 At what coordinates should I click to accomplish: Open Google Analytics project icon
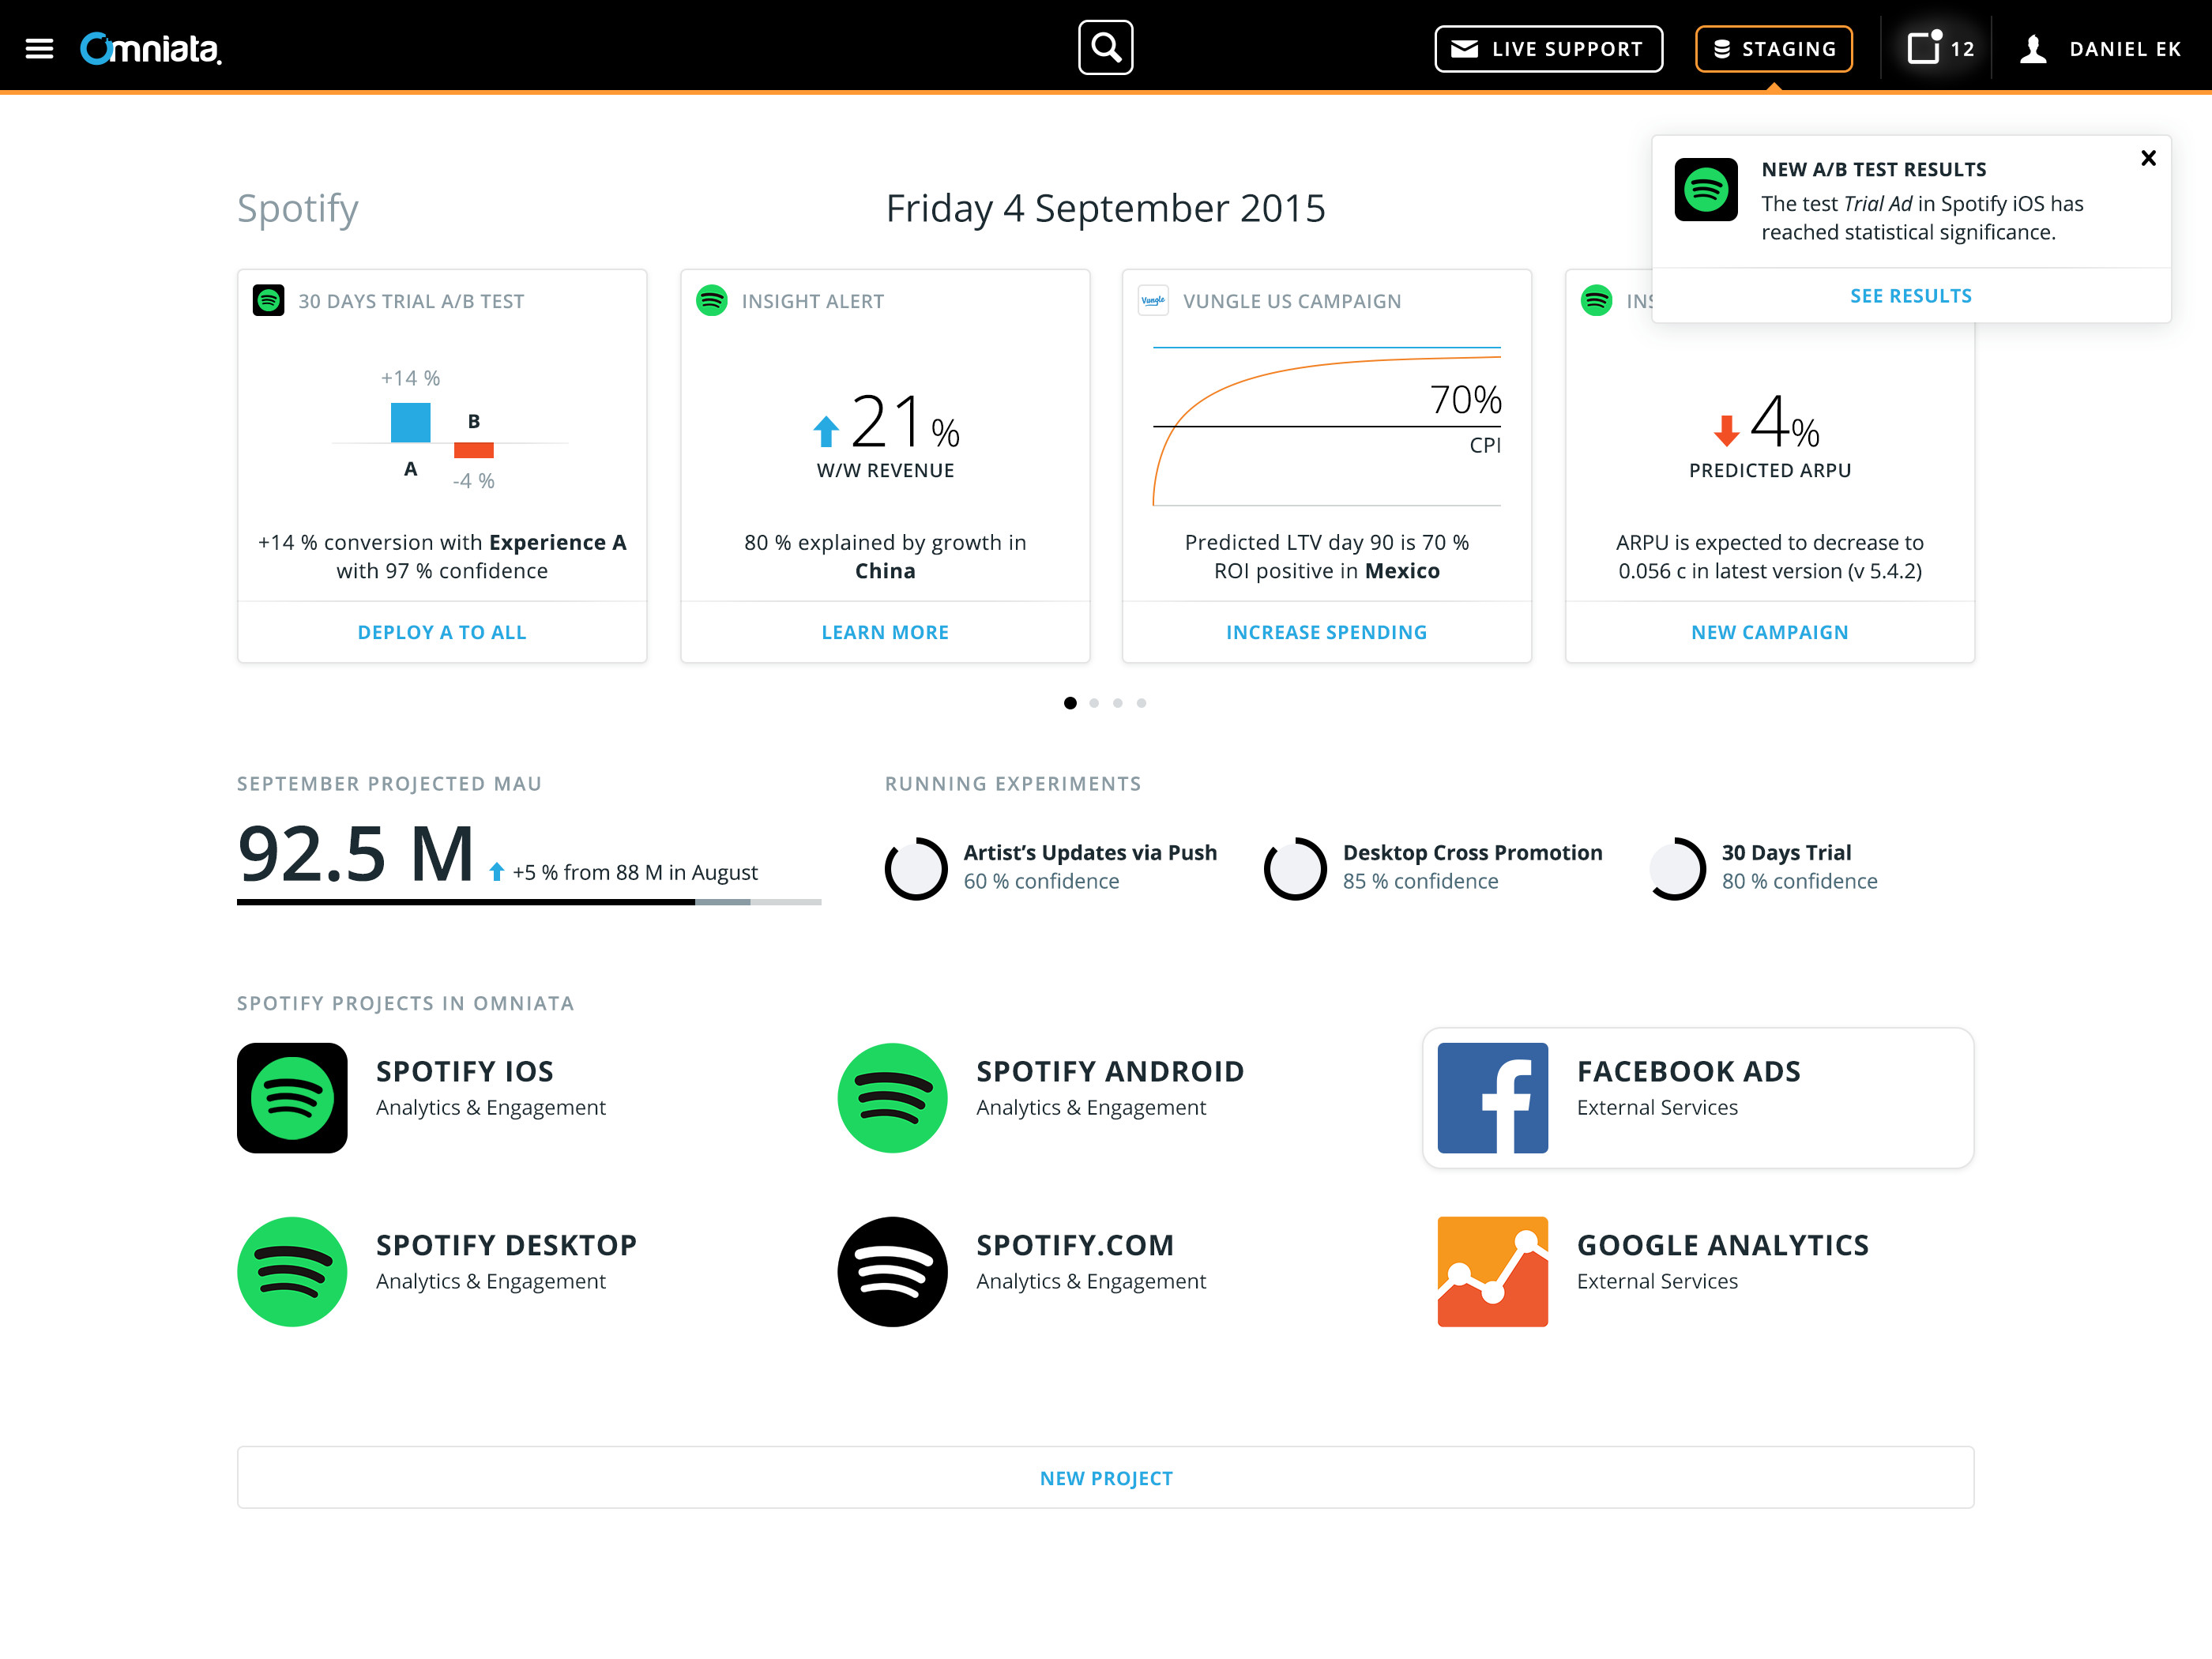click(x=1492, y=1272)
